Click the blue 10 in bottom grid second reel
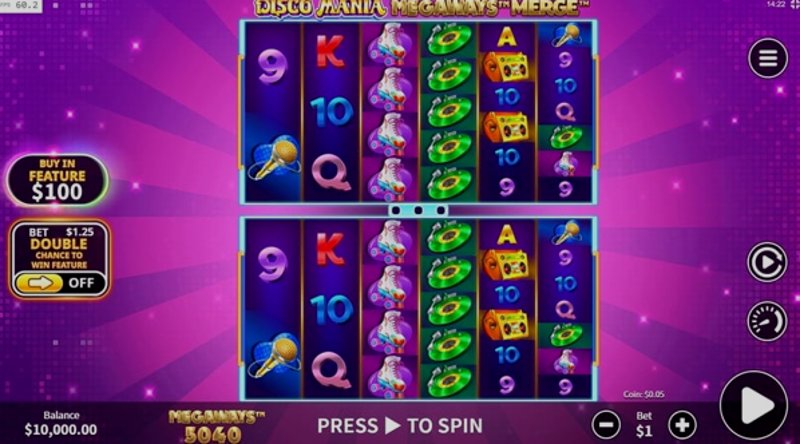Screen dimensions: 800x444 tap(332, 310)
